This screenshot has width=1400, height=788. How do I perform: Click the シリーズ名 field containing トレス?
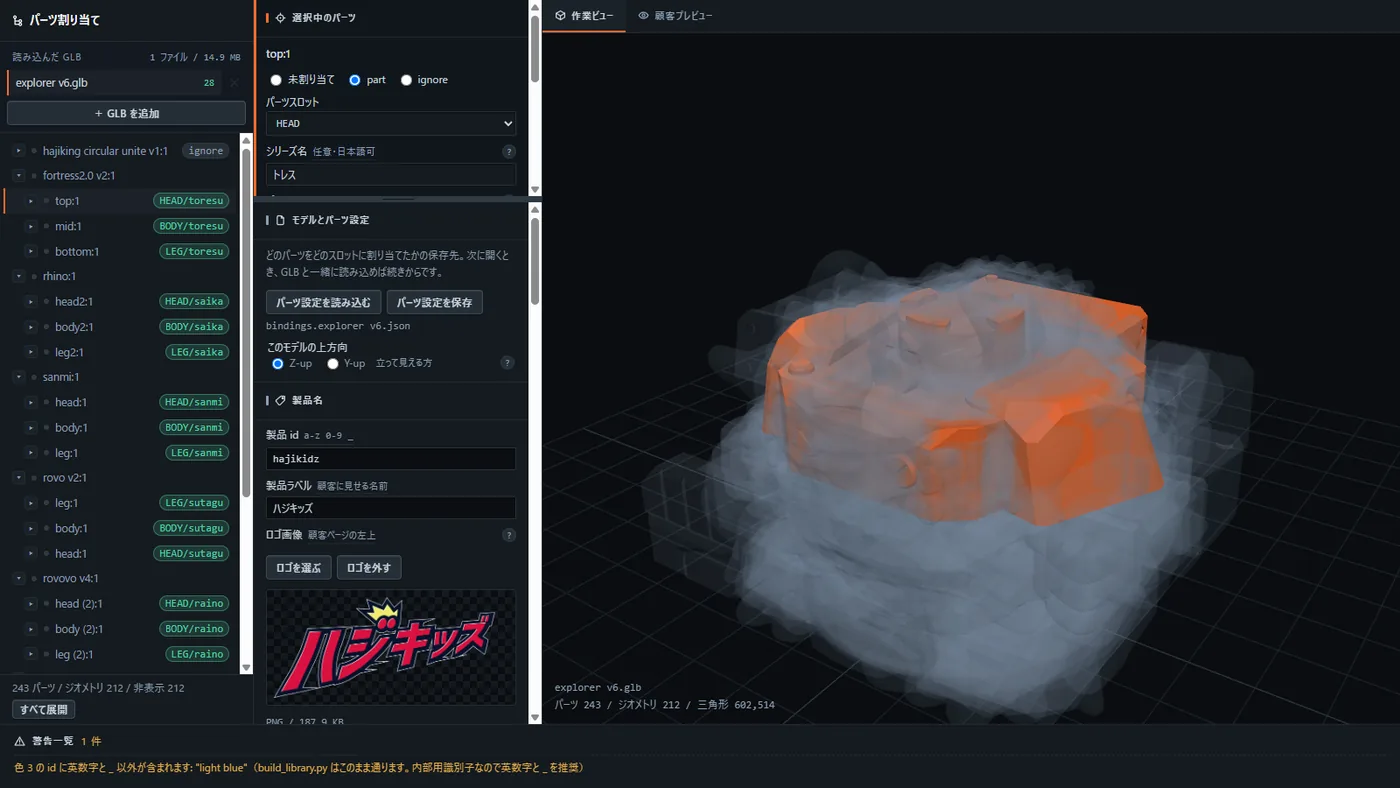point(391,175)
